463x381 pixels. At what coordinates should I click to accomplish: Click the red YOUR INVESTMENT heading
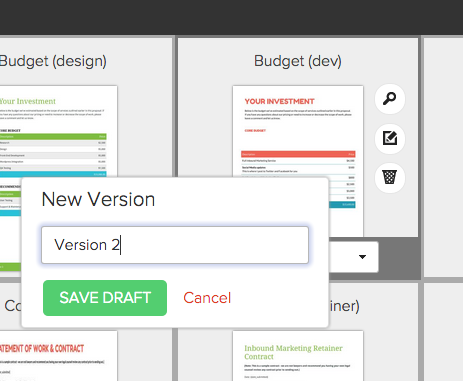click(279, 101)
